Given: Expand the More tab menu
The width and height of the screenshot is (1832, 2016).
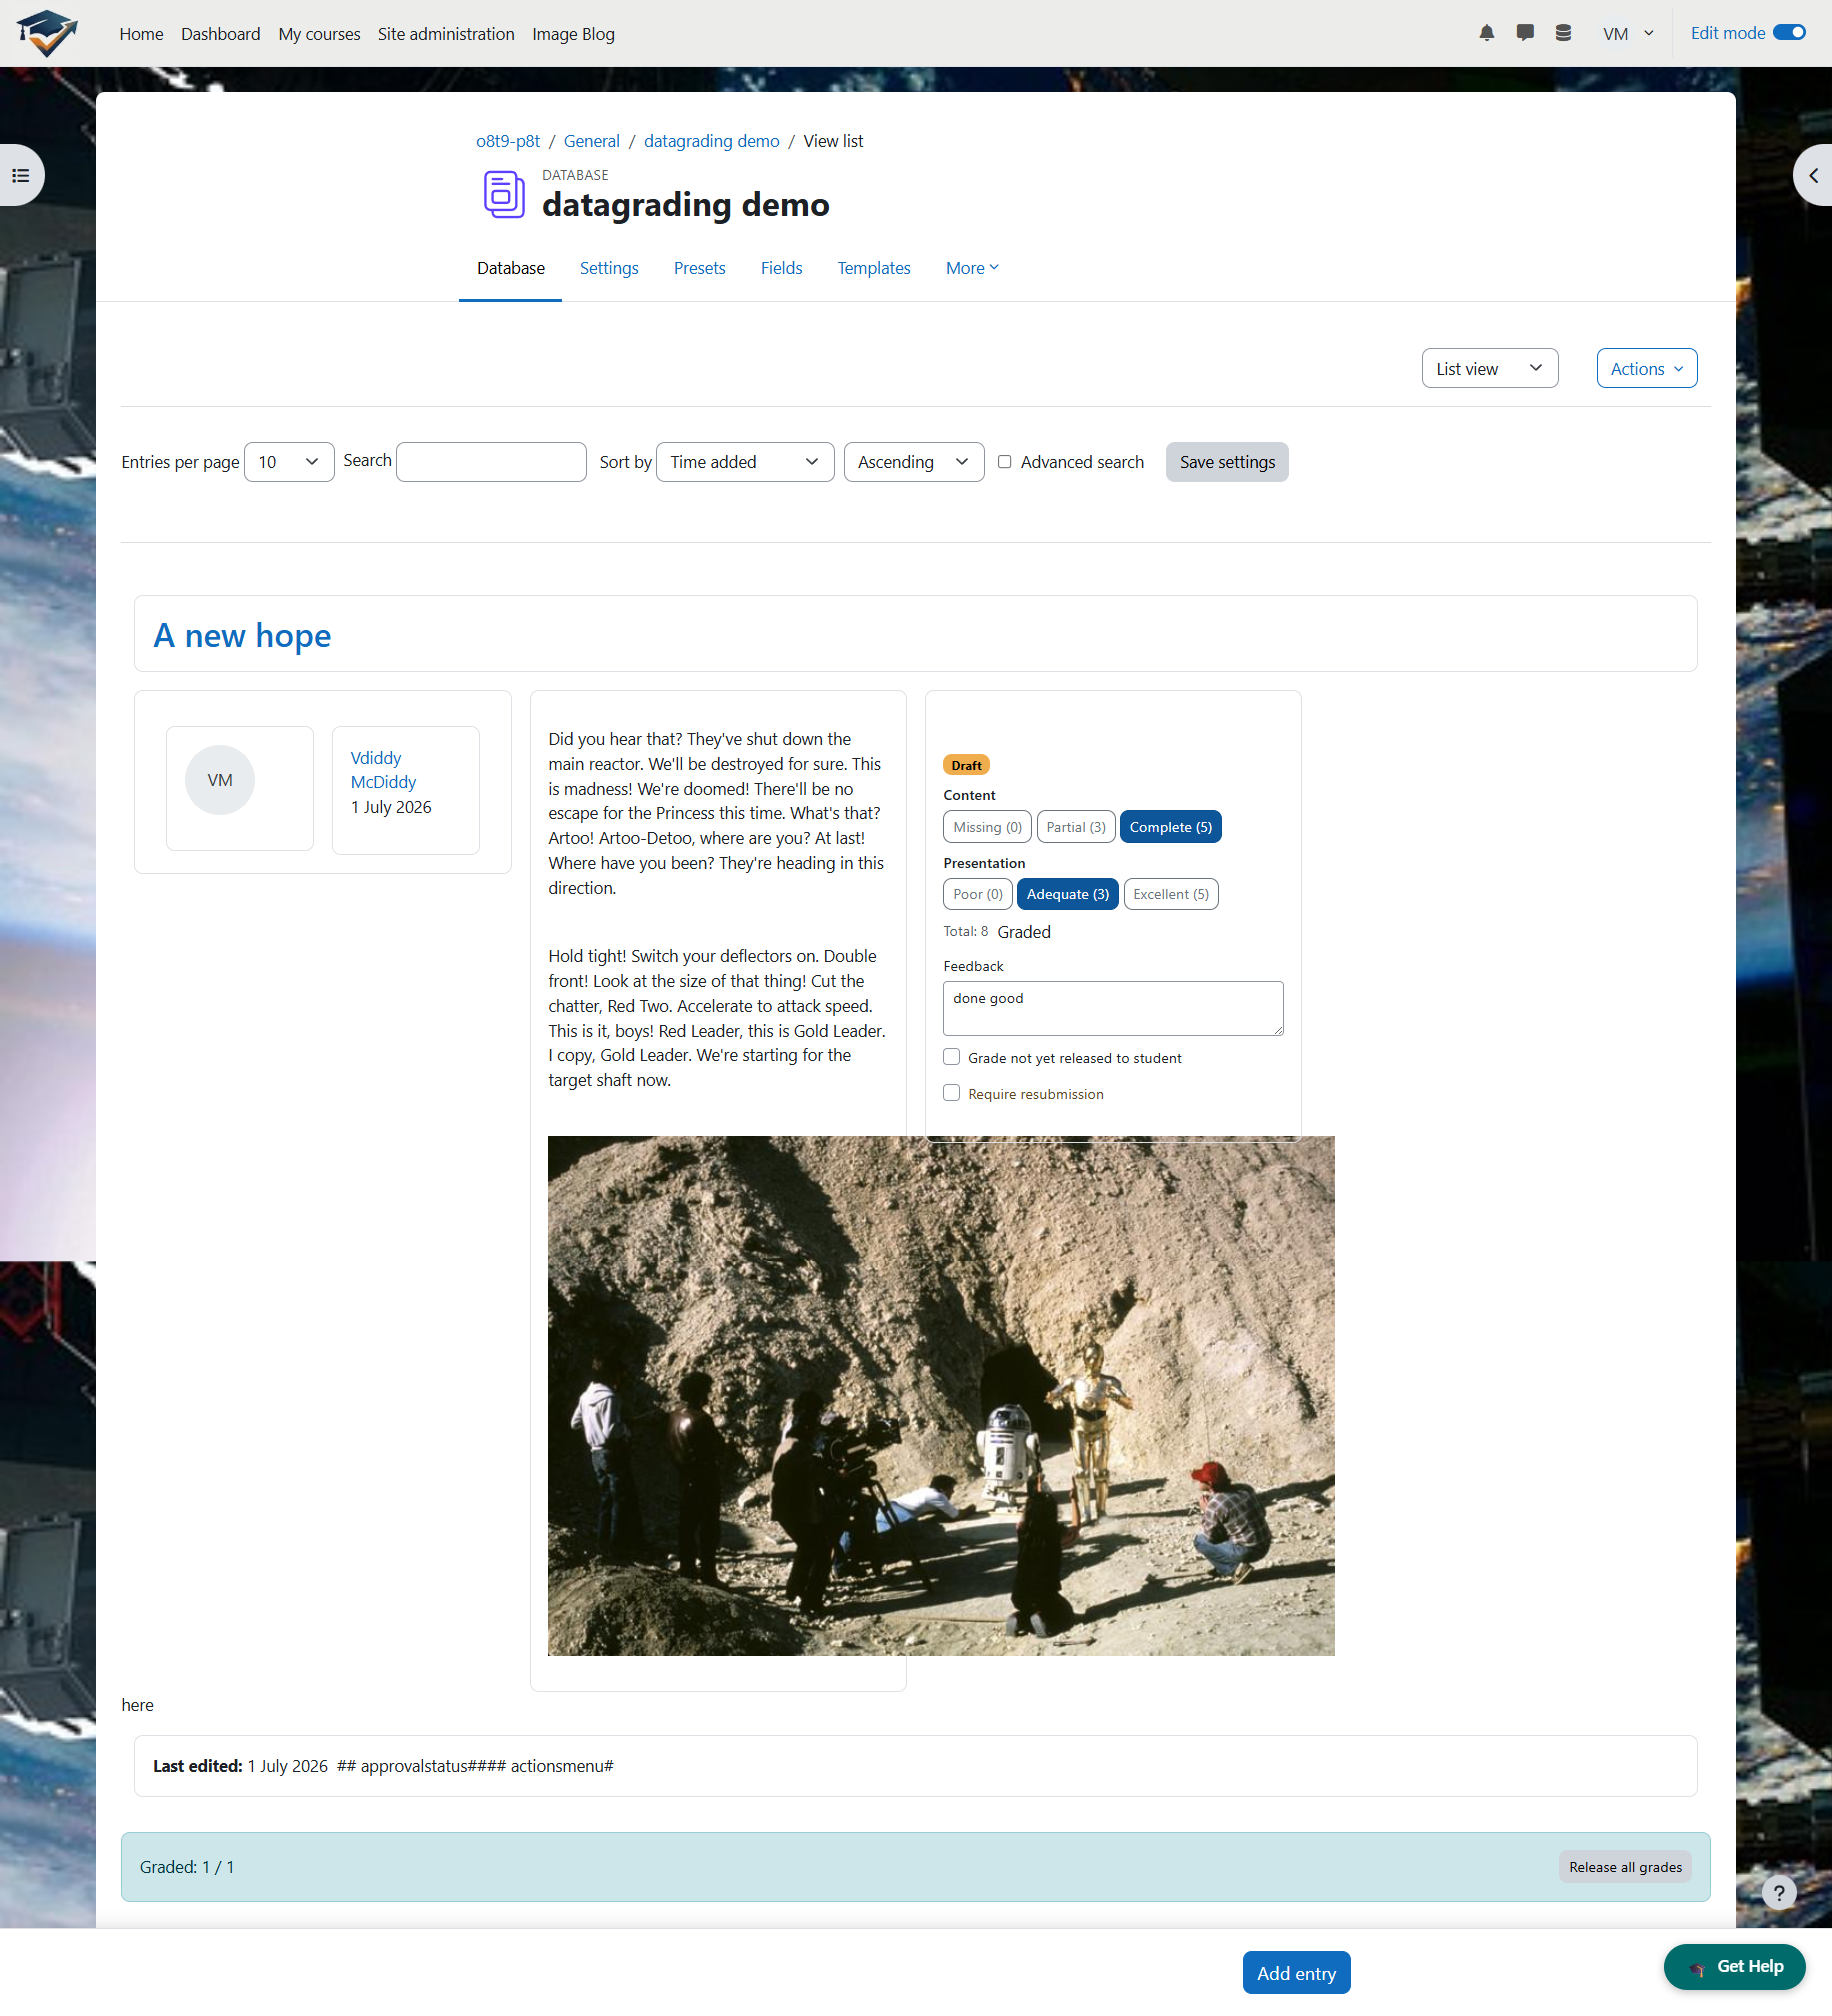Looking at the screenshot, I should 972,268.
